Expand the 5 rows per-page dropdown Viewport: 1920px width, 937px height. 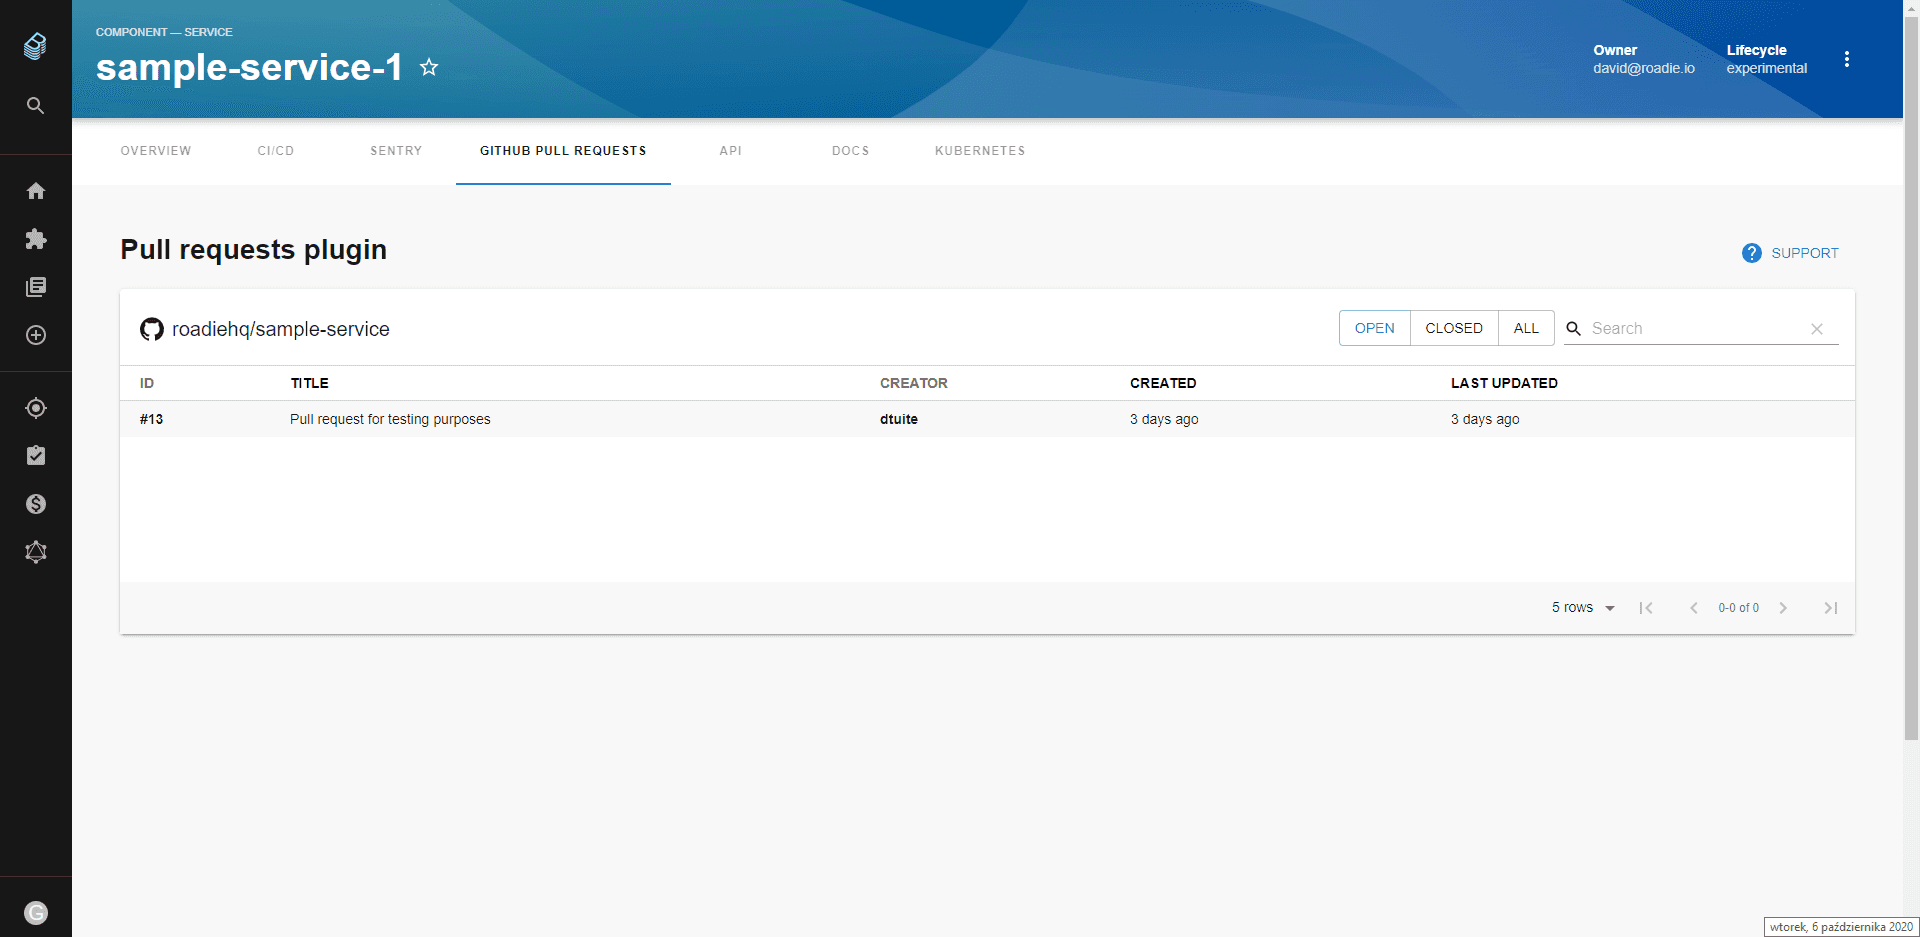coord(1583,608)
